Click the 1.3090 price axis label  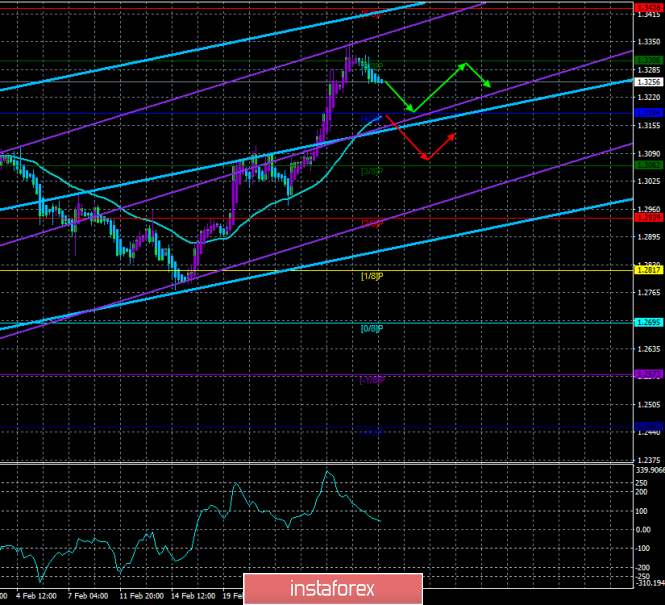649,153
